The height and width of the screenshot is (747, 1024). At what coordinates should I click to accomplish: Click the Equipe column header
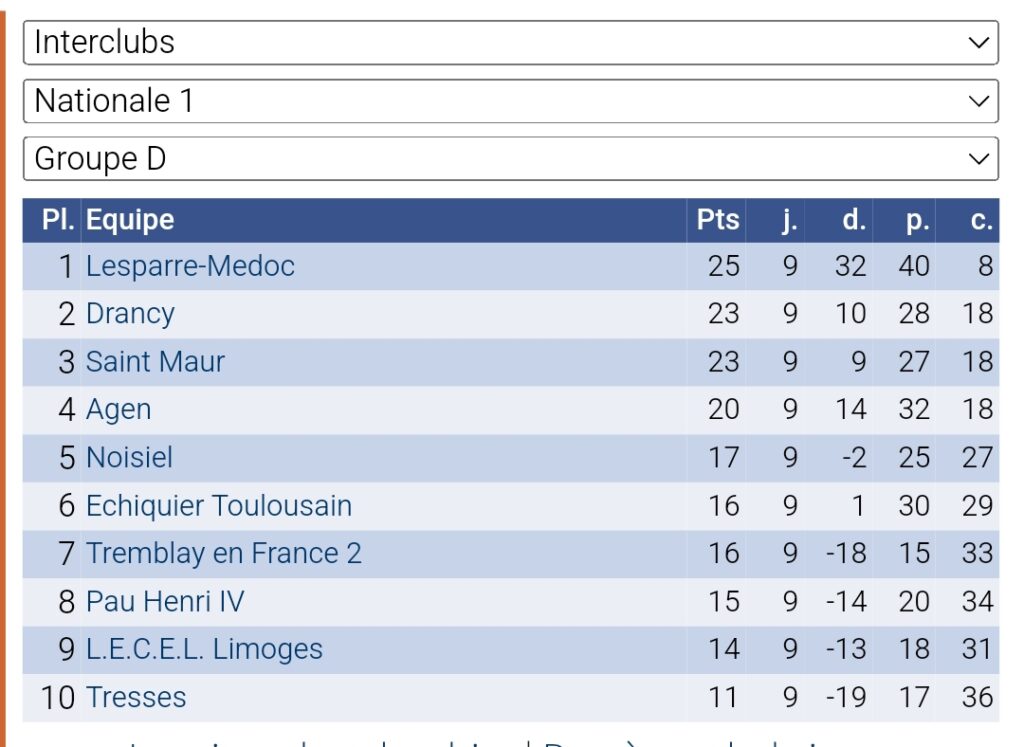point(130,220)
